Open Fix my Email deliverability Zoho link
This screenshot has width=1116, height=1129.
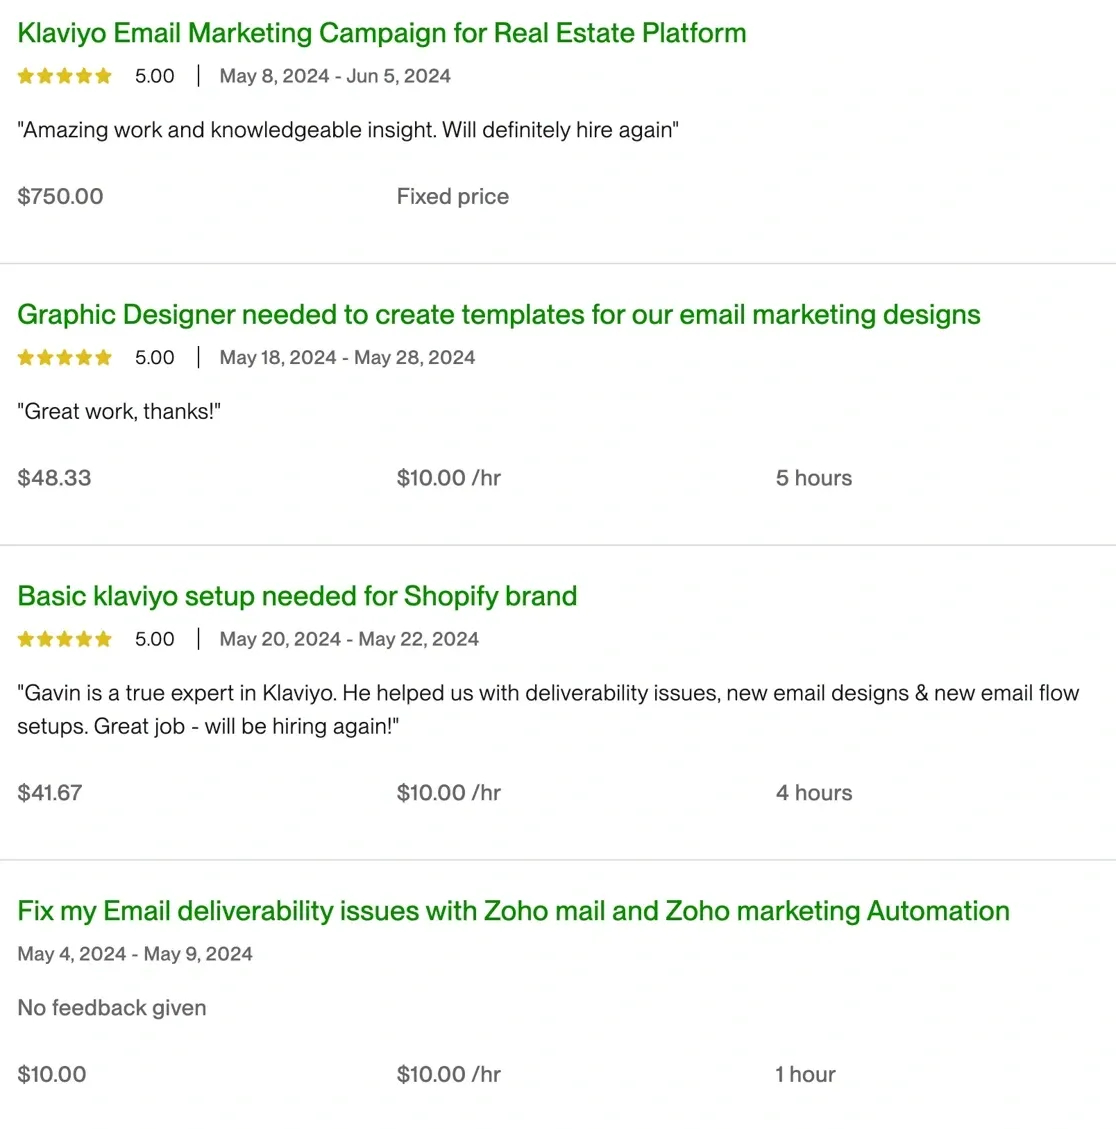pos(513,911)
